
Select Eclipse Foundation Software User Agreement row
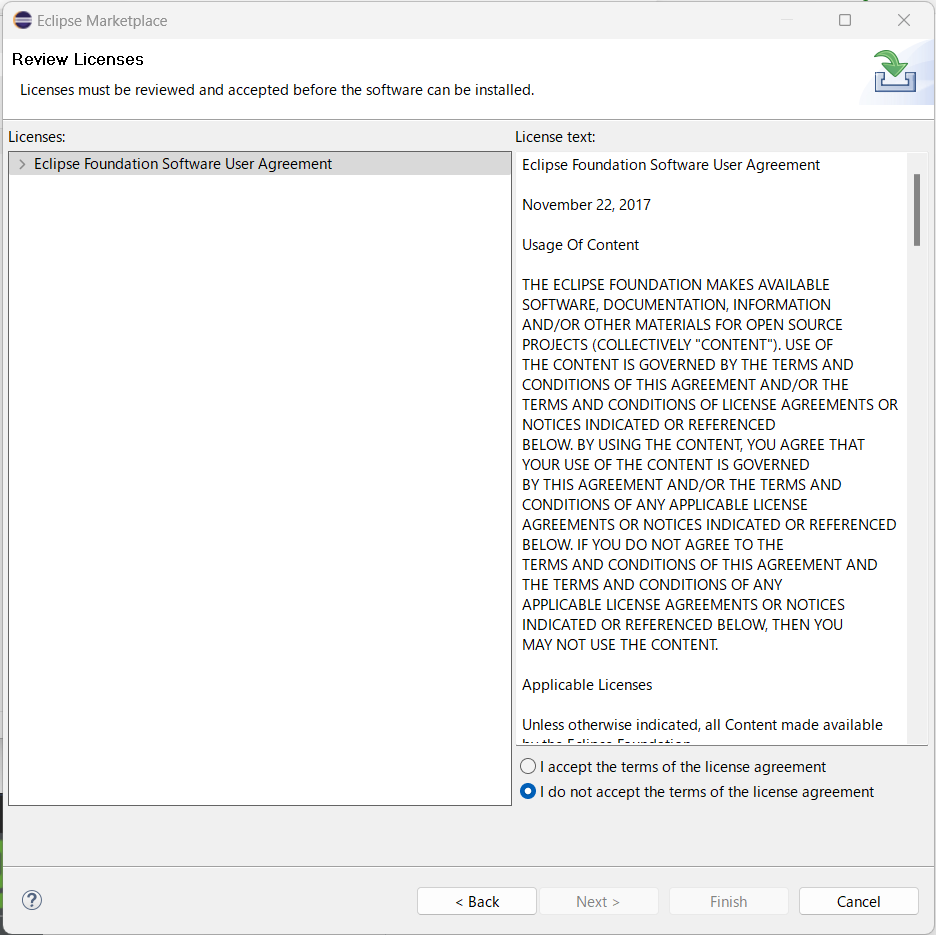coord(260,164)
